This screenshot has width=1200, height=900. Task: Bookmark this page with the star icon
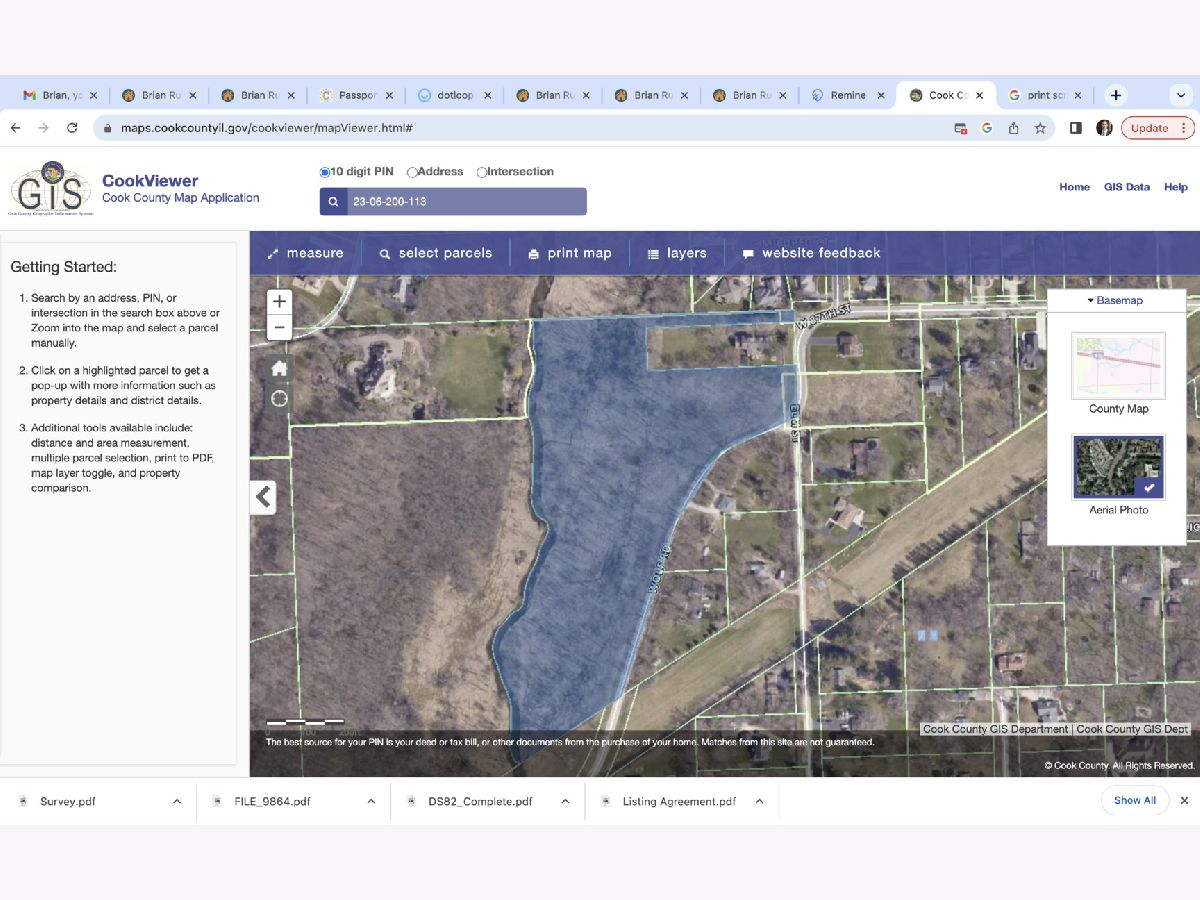pos(1040,128)
